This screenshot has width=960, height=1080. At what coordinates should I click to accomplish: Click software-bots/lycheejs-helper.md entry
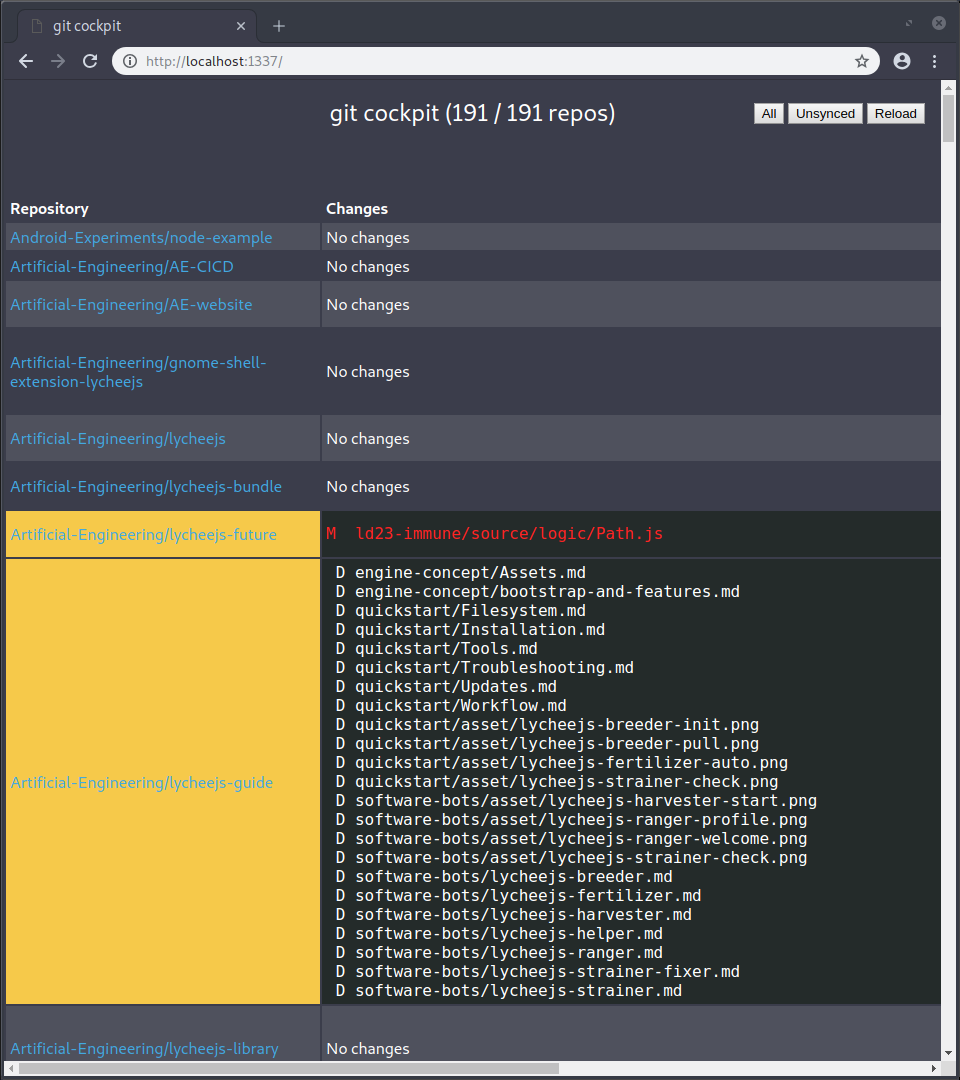[509, 934]
